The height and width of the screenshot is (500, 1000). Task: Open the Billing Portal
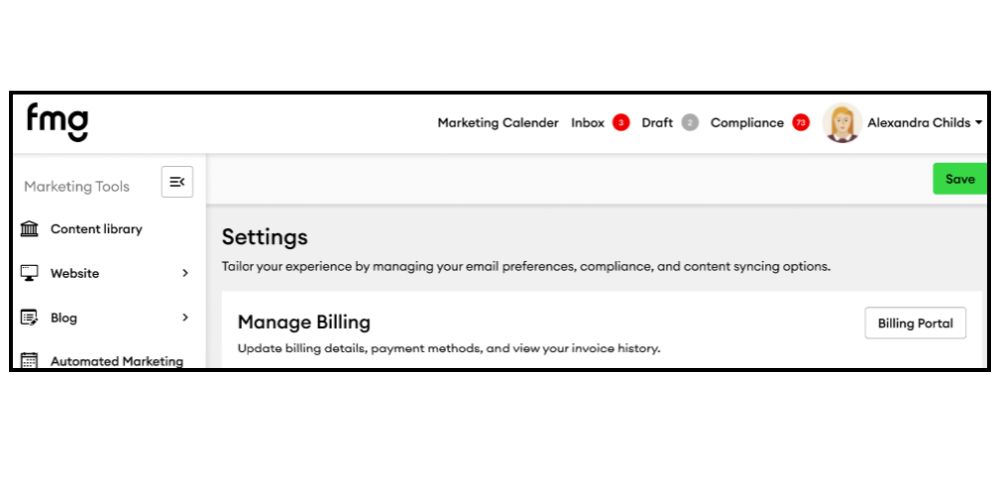915,323
